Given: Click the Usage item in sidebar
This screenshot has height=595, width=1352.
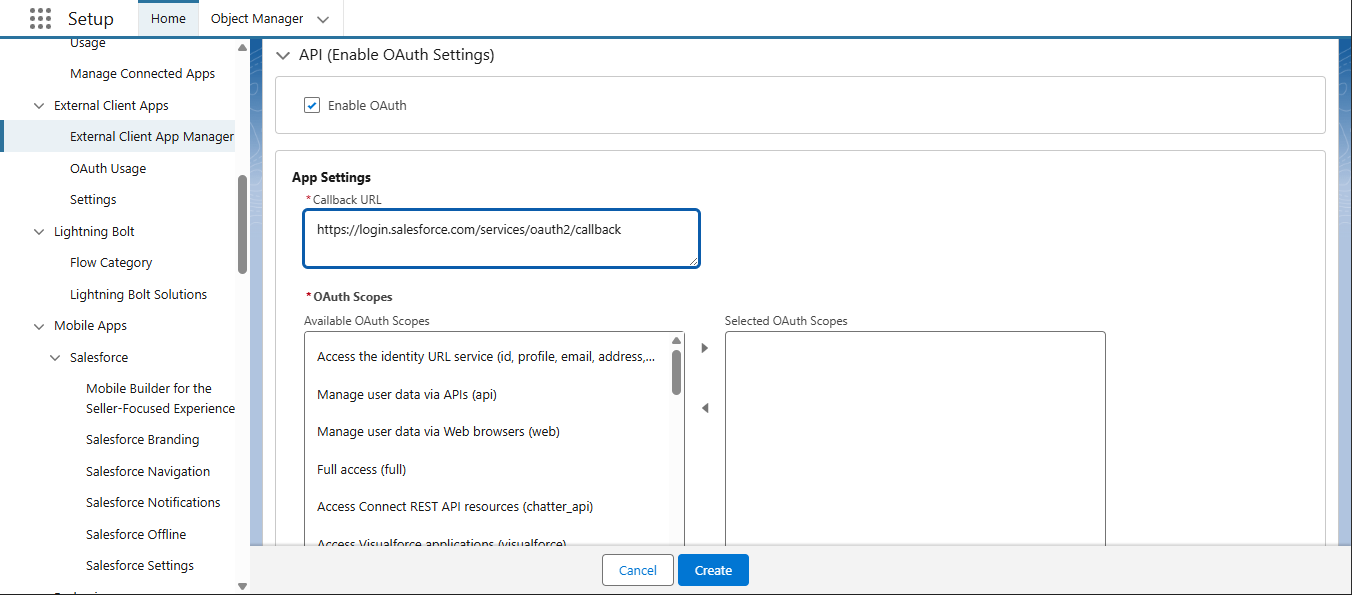Looking at the screenshot, I should [x=88, y=43].
